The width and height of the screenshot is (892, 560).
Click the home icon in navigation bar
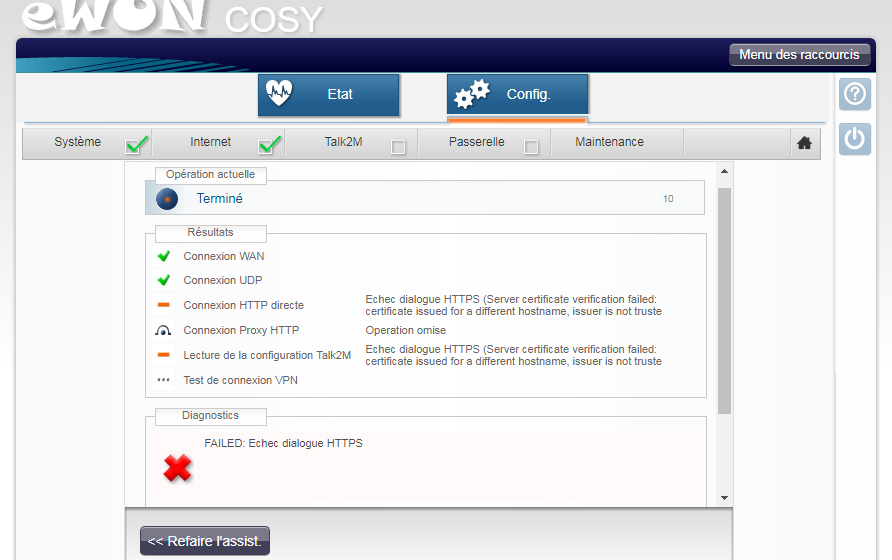[804, 143]
